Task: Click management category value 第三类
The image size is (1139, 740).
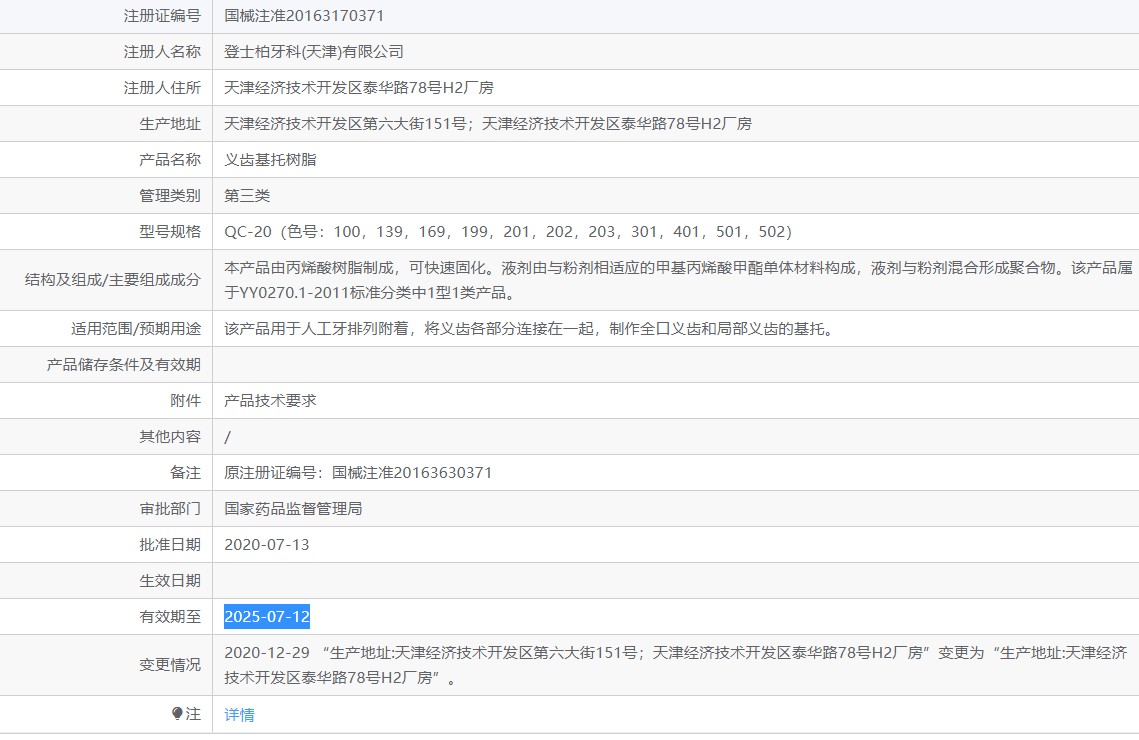Action: point(247,195)
